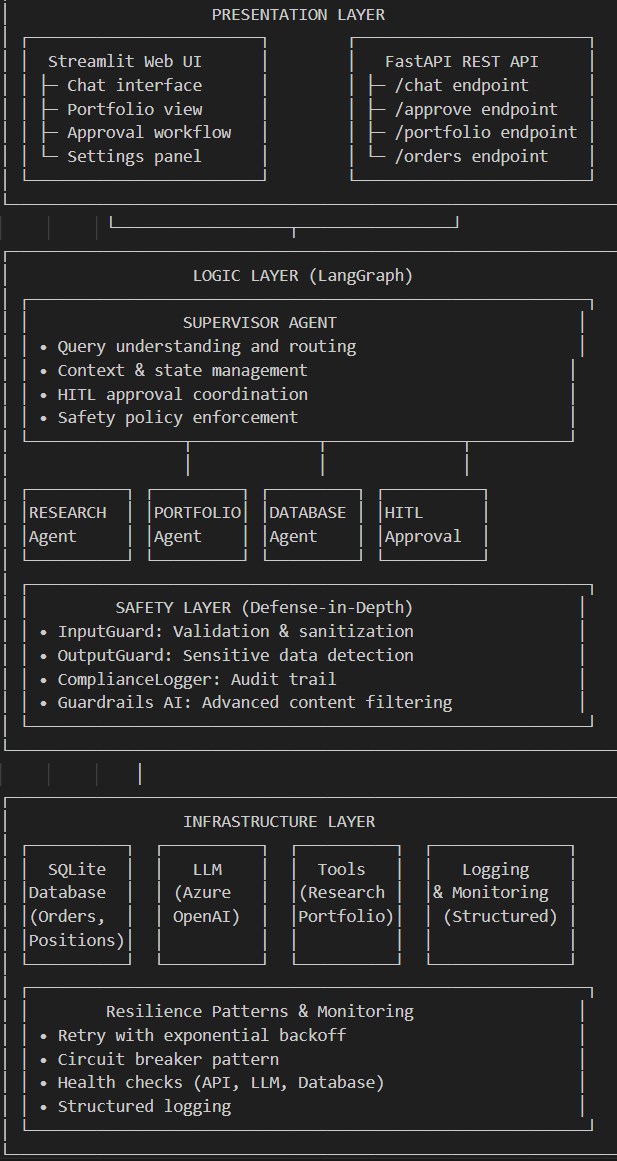Click the PORTFOLIO Agent box
Screen dimensions: 617x1161
(x=197, y=524)
